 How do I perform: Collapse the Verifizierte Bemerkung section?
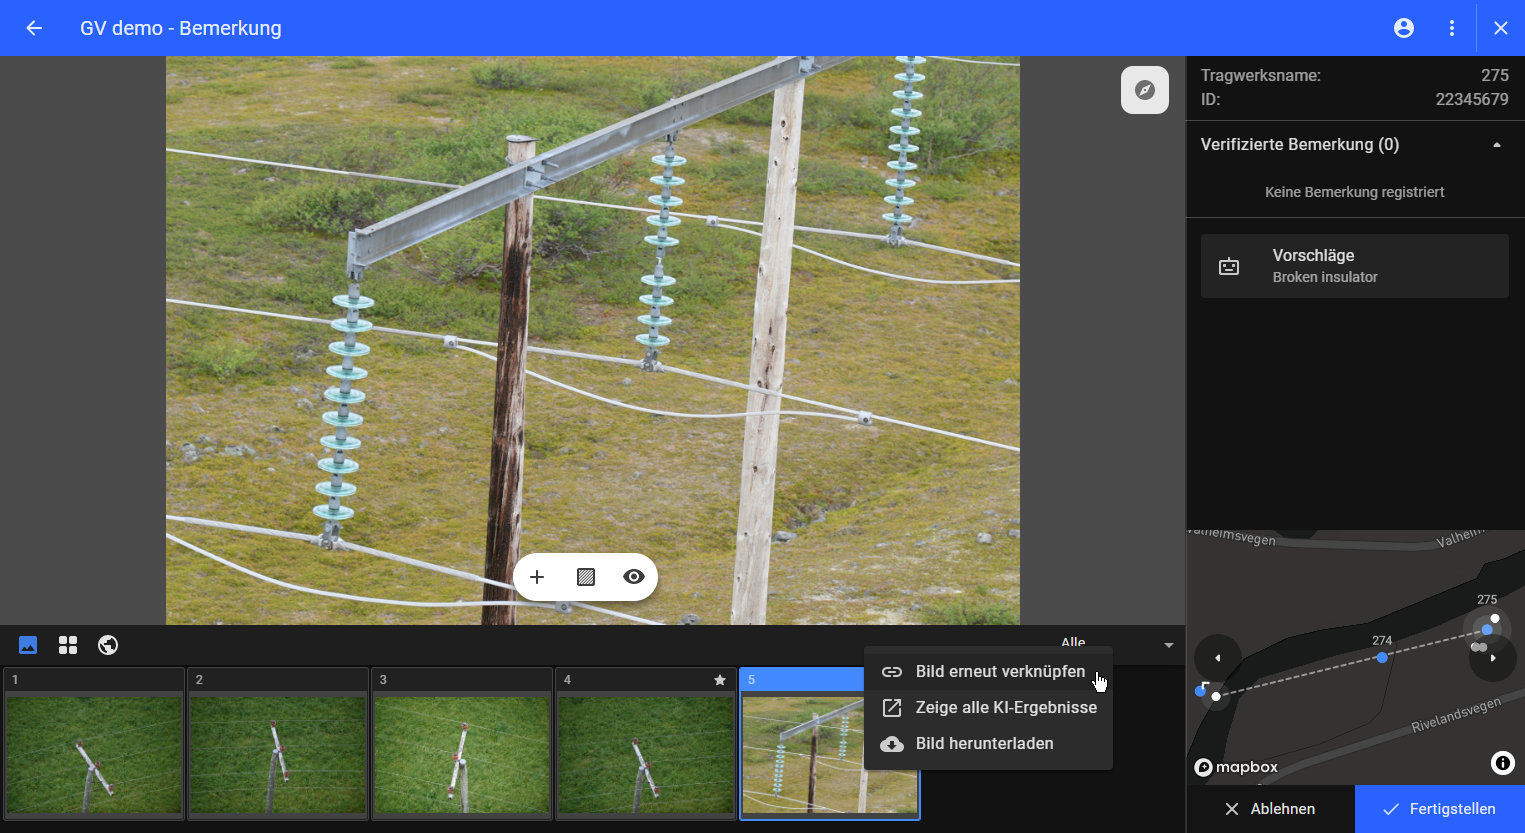[1496, 145]
